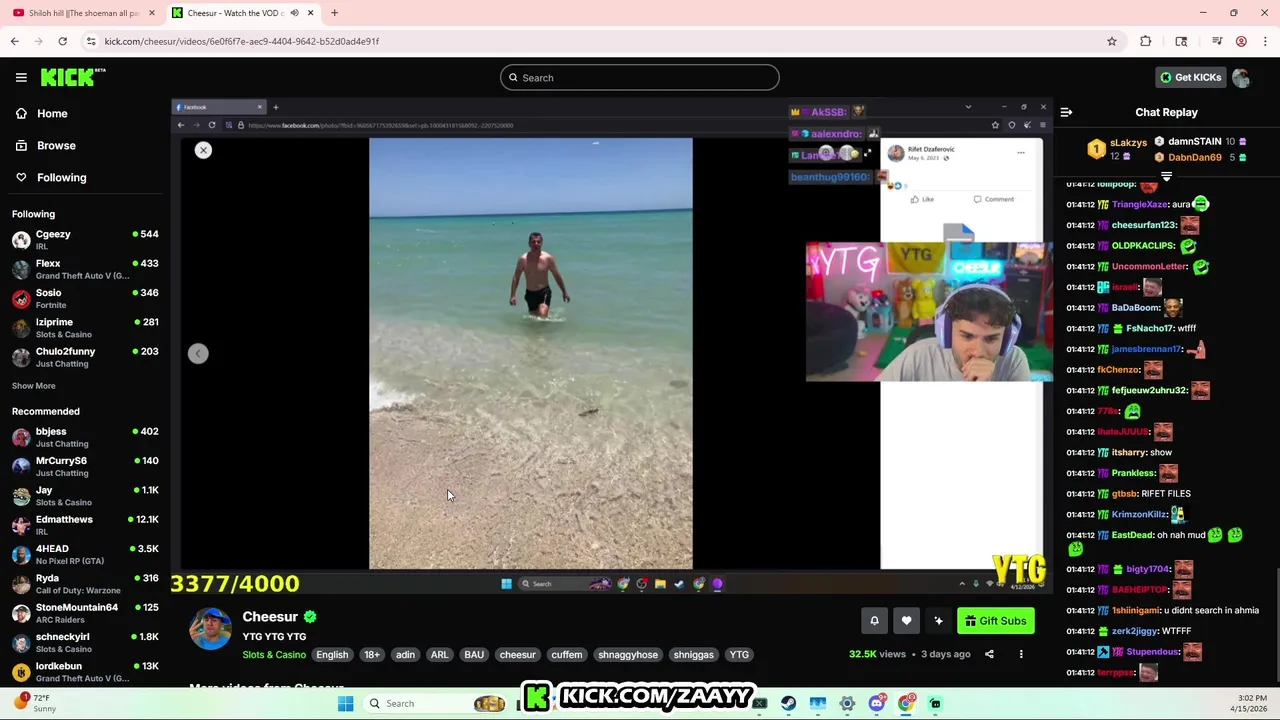Switch to the Cheesur VOD tab
The height and width of the screenshot is (720, 1280).
coord(234,13)
